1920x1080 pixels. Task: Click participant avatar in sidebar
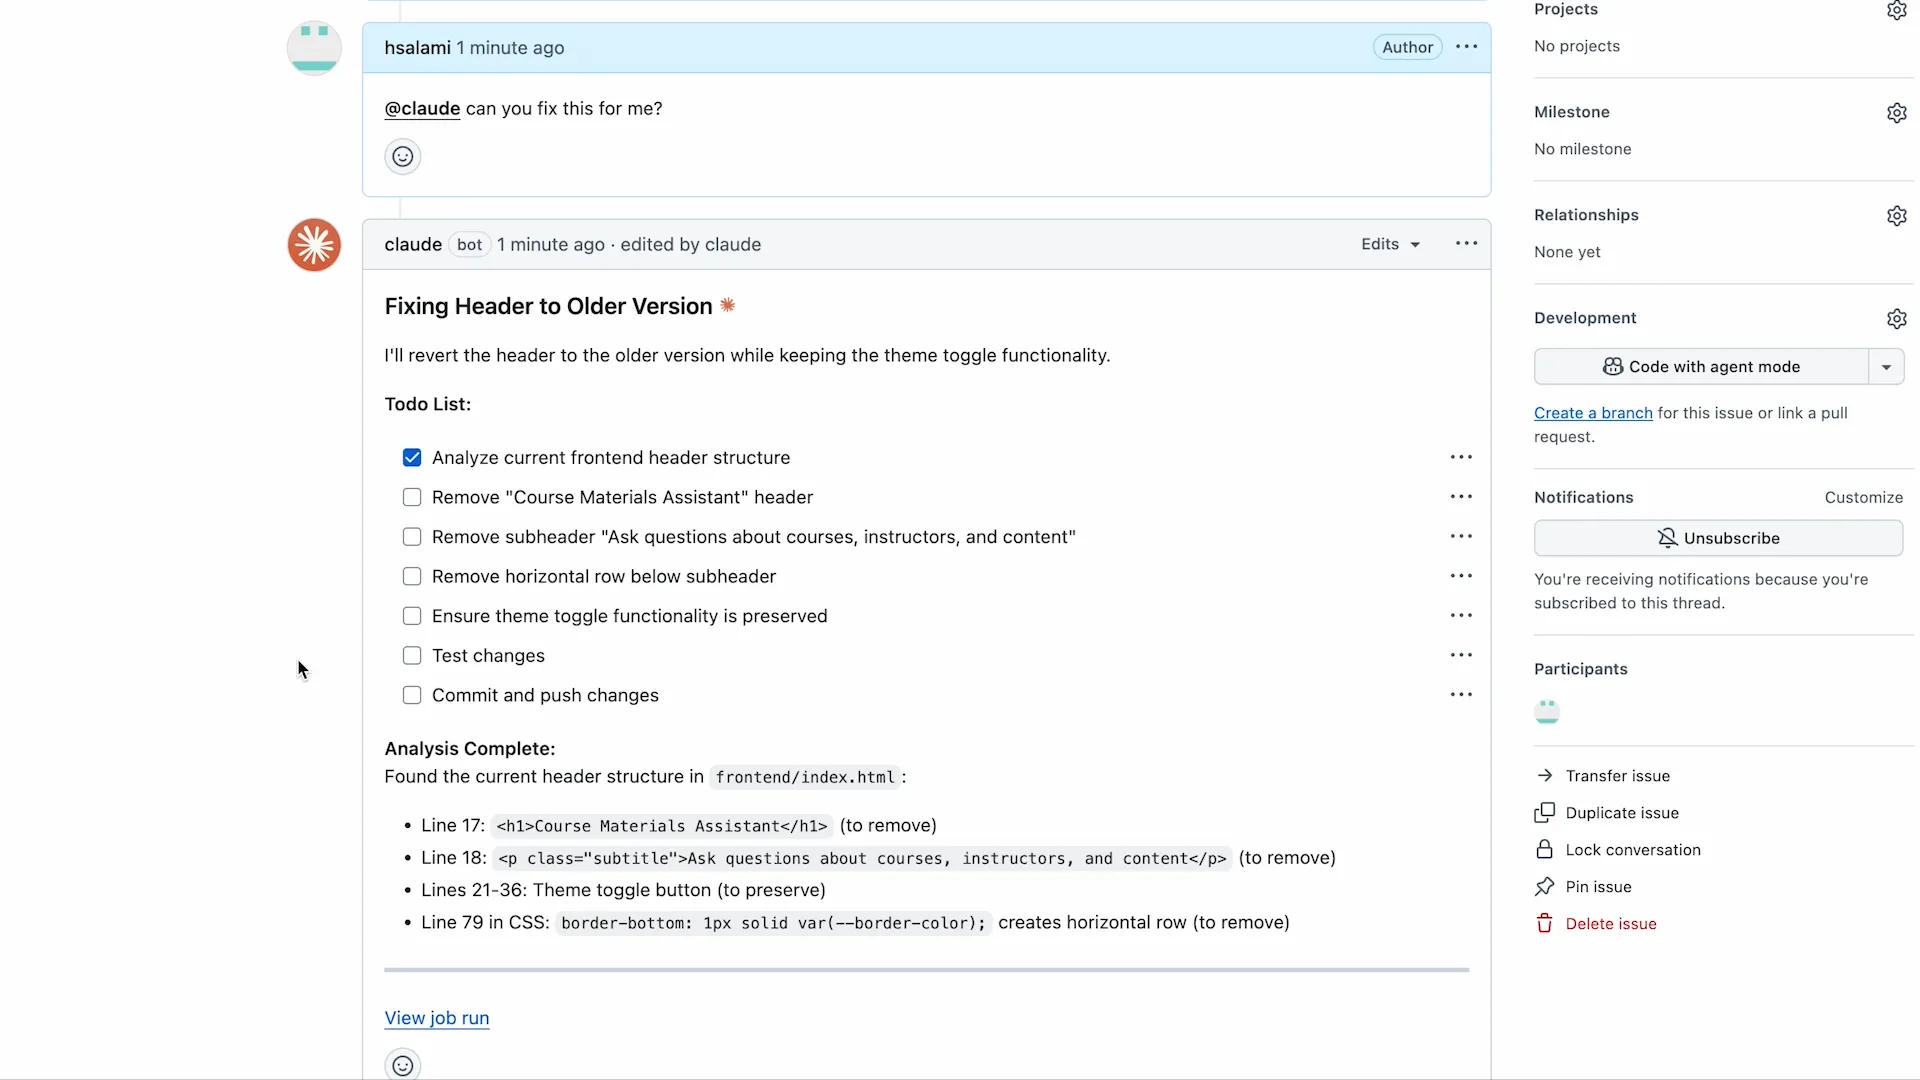[1547, 711]
